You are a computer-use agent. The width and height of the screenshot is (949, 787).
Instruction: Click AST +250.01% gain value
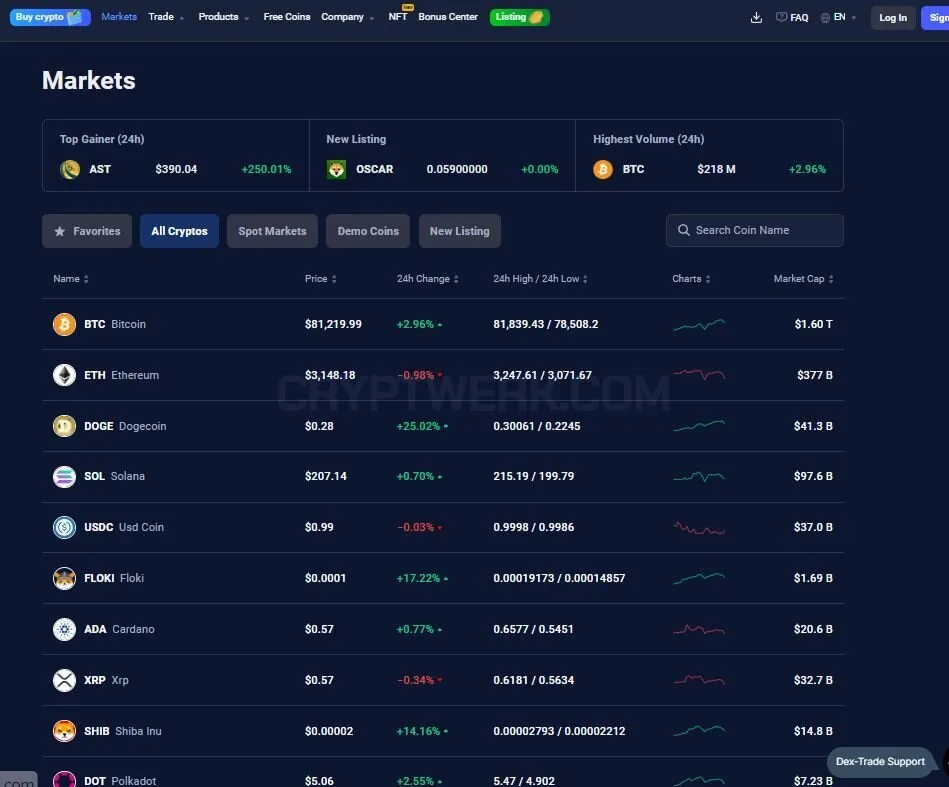266,170
